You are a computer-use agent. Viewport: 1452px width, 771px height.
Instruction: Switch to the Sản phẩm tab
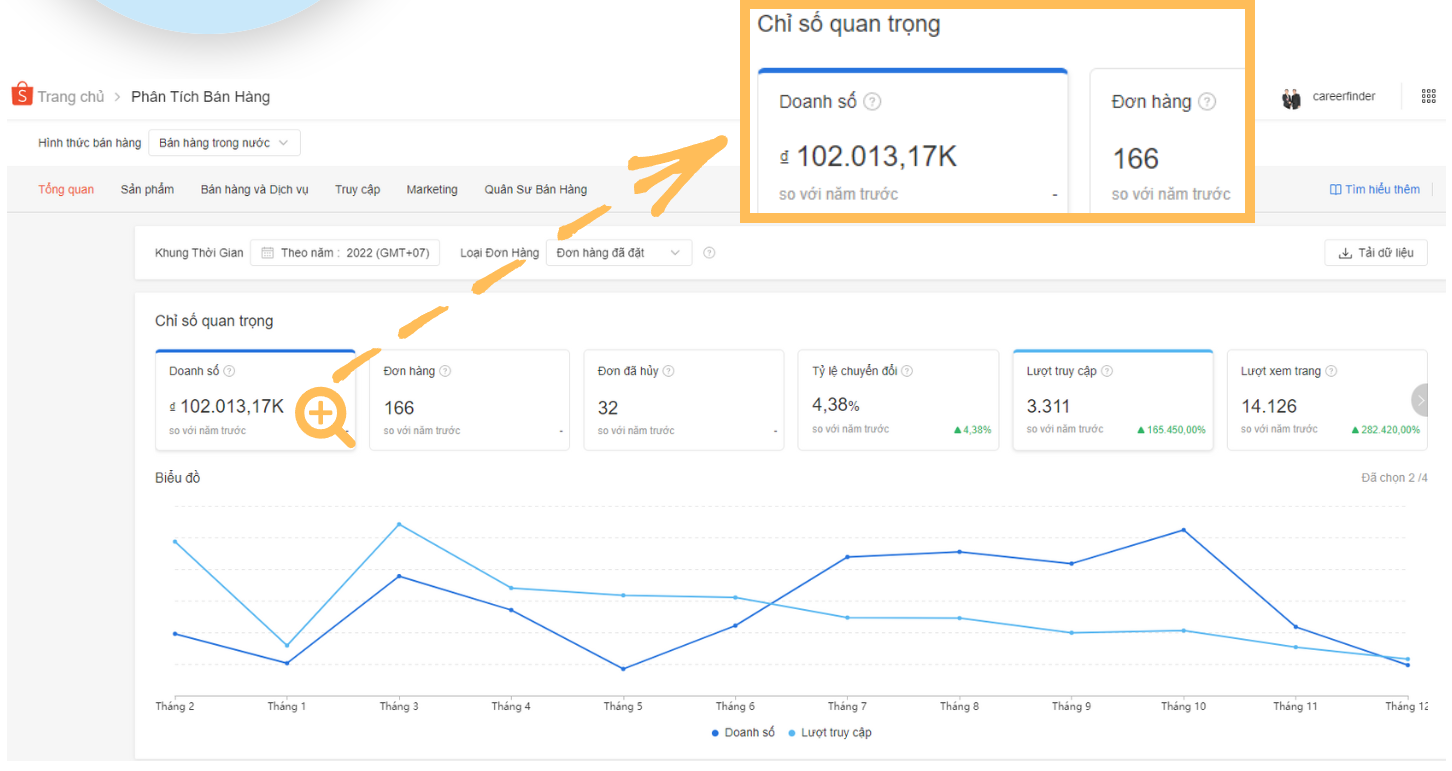click(x=147, y=189)
